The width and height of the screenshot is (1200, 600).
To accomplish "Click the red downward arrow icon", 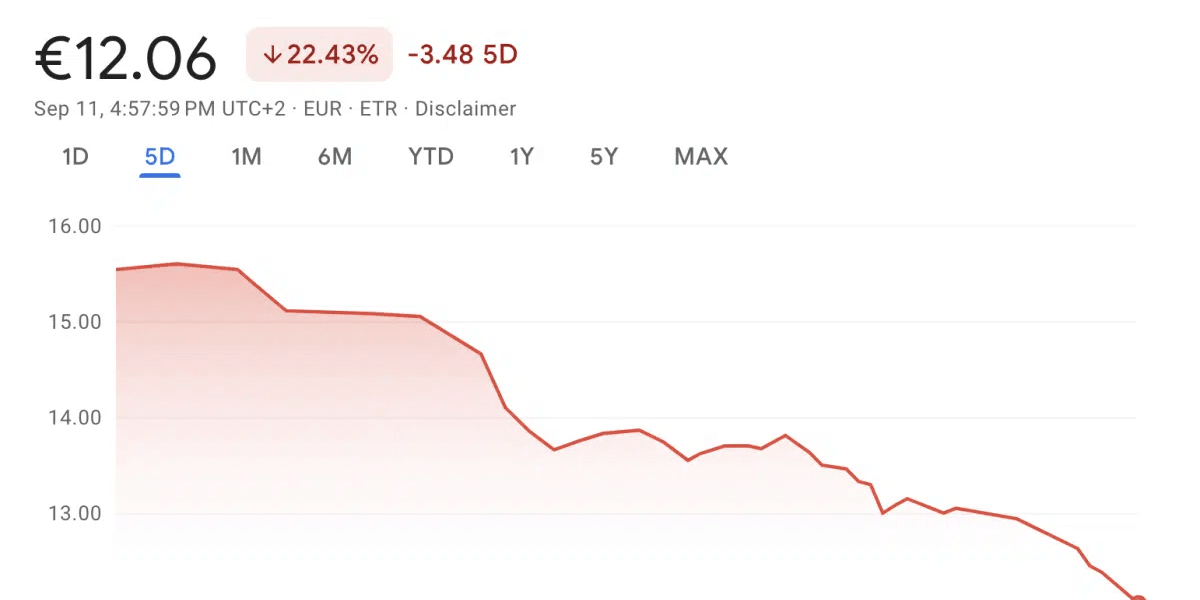I will coord(271,54).
